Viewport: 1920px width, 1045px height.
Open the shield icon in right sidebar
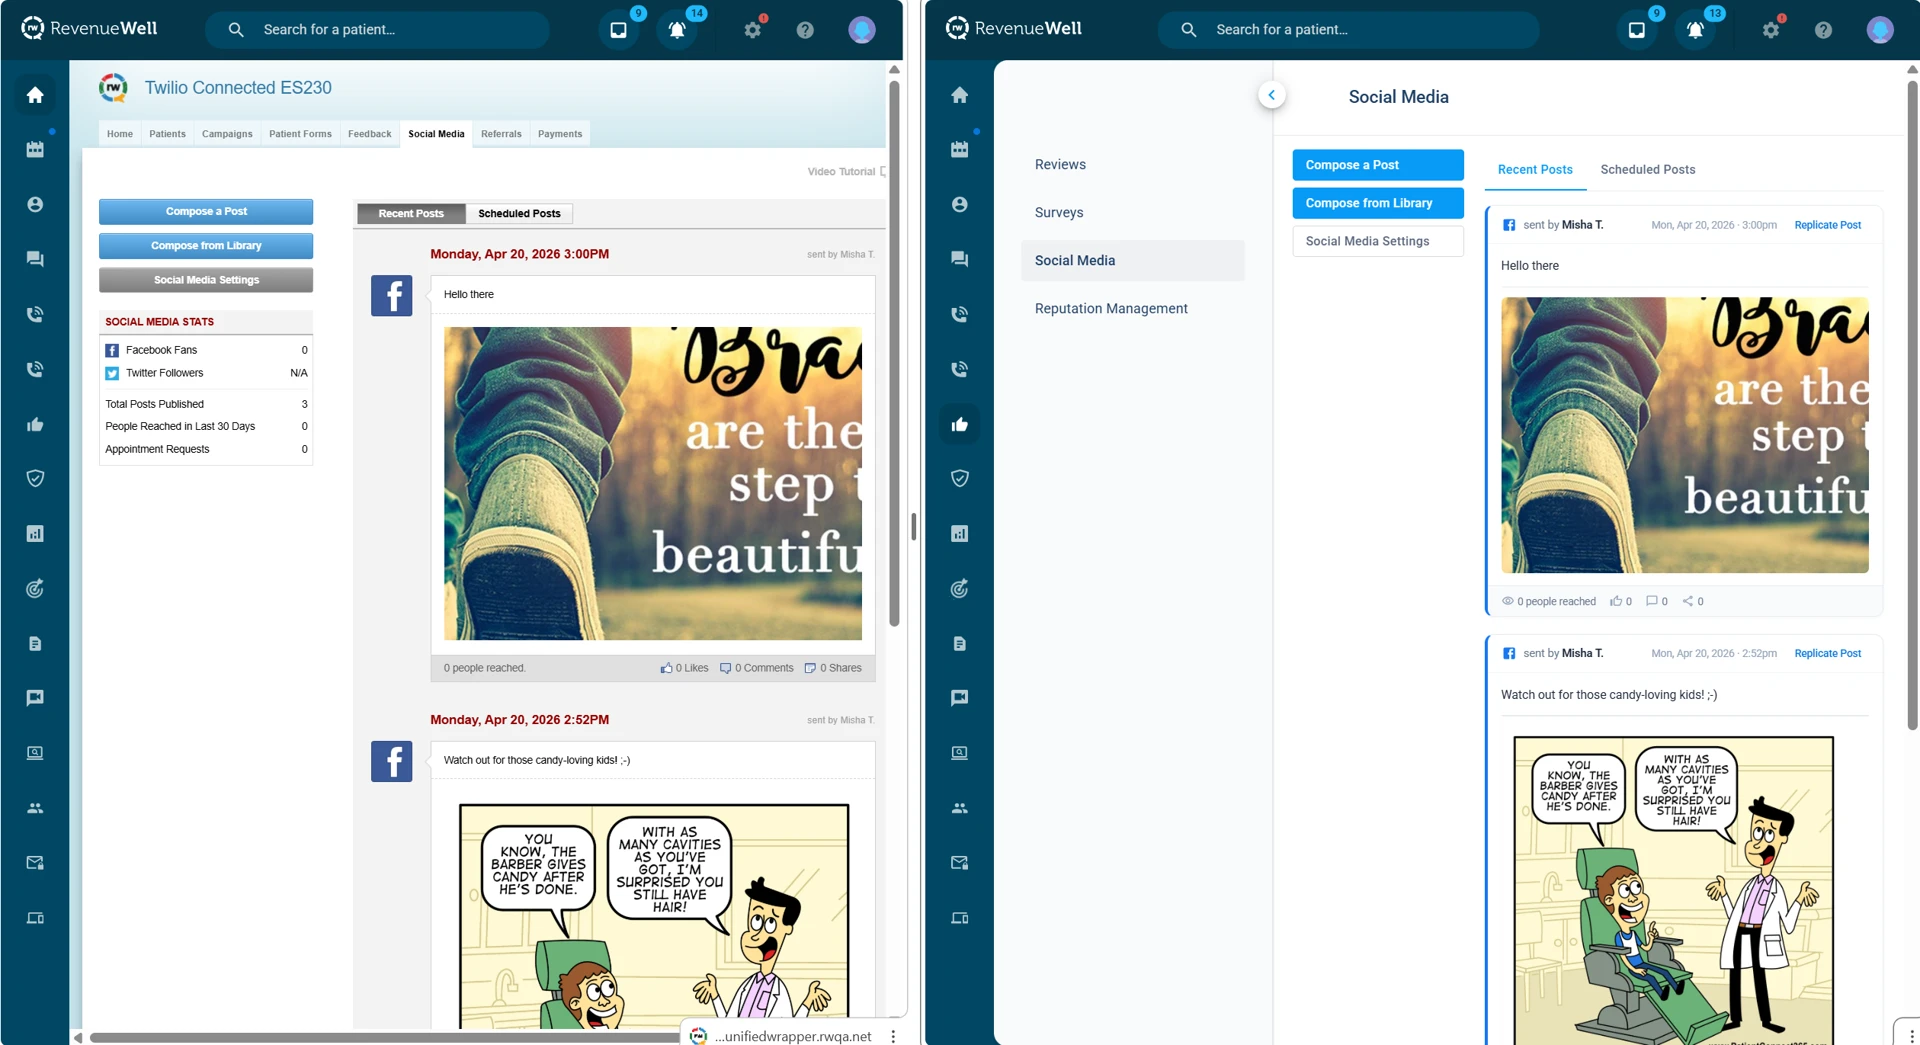pyautogui.click(x=959, y=479)
